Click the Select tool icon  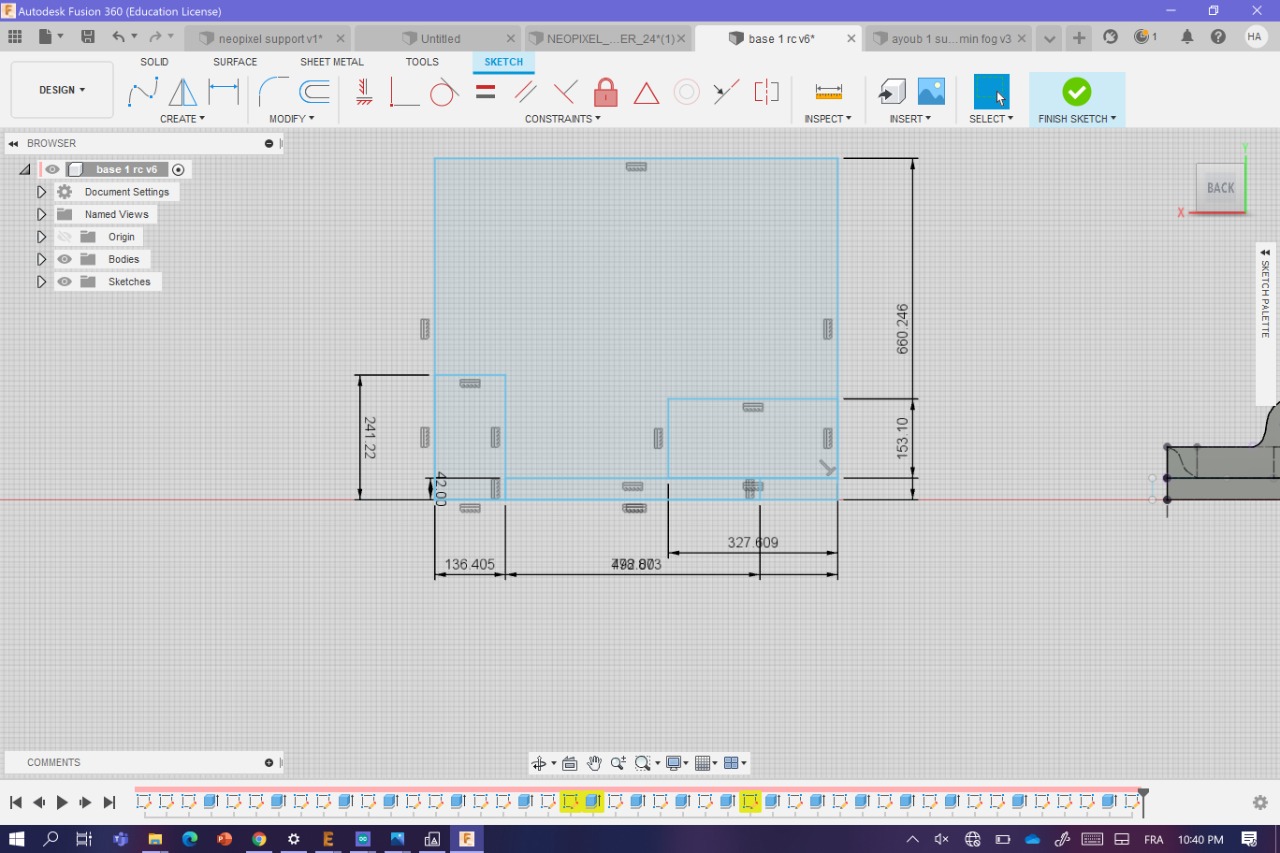pyautogui.click(x=991, y=92)
